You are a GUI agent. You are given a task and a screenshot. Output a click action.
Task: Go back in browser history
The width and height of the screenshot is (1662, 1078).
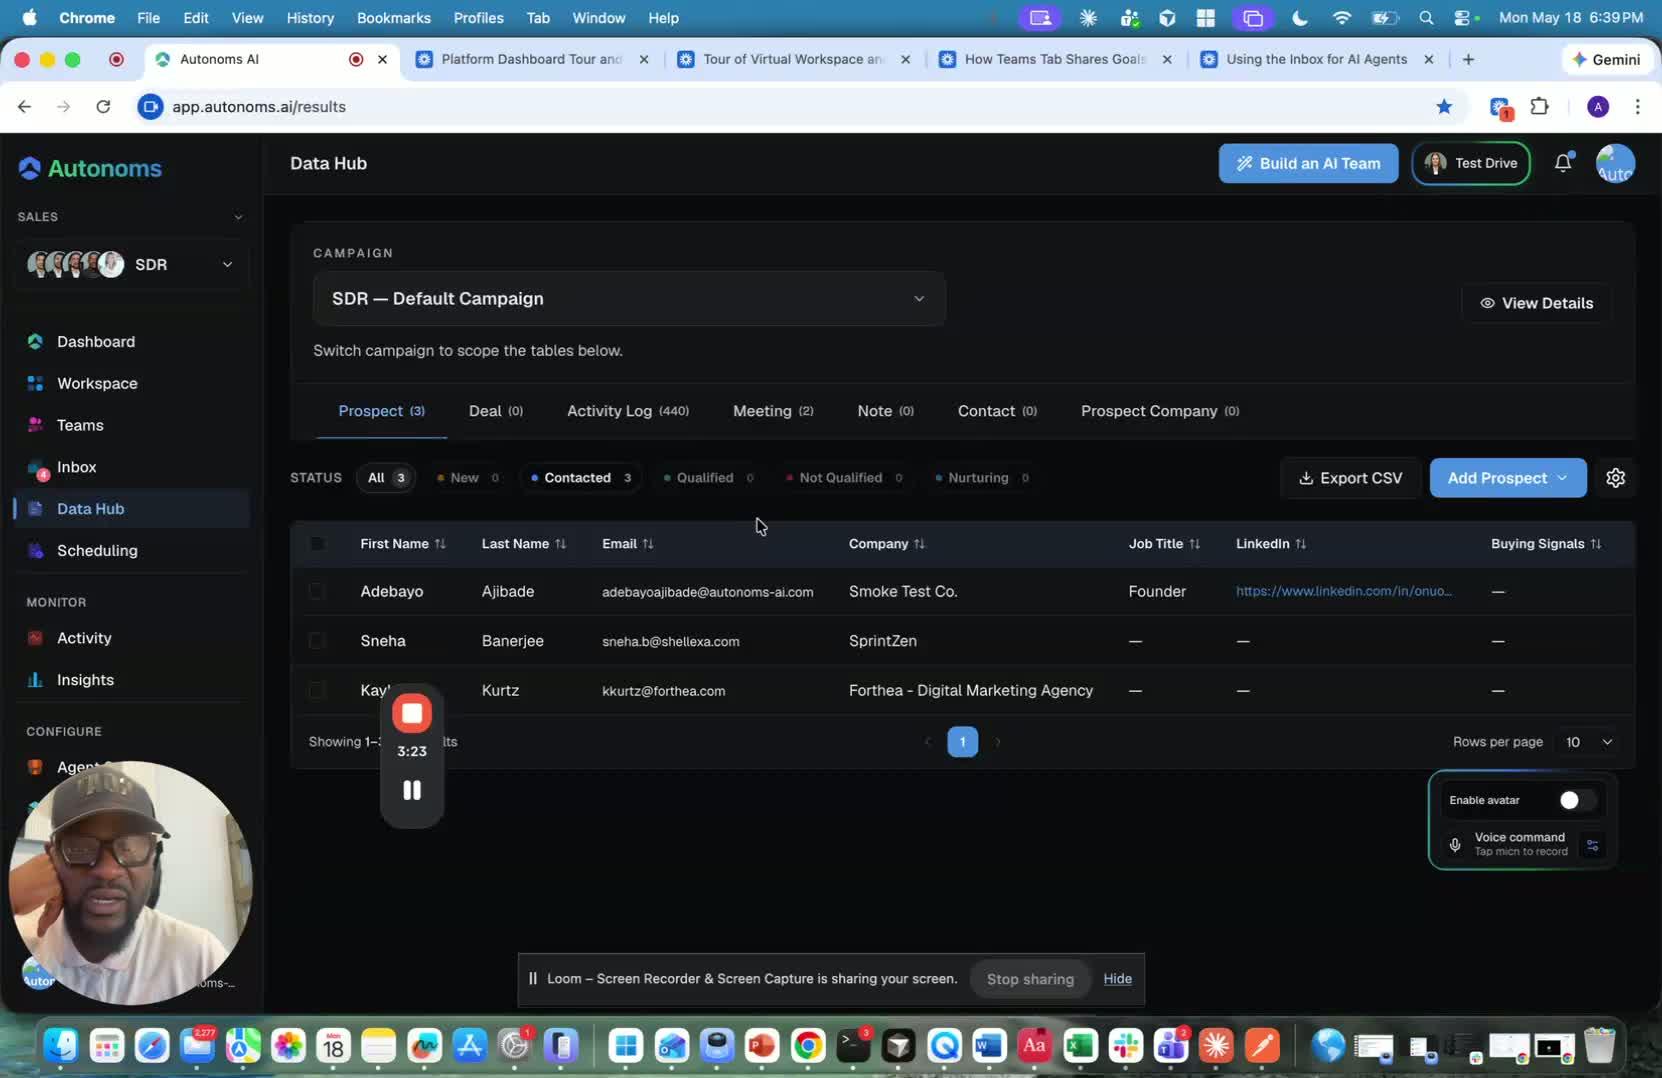click(x=24, y=106)
